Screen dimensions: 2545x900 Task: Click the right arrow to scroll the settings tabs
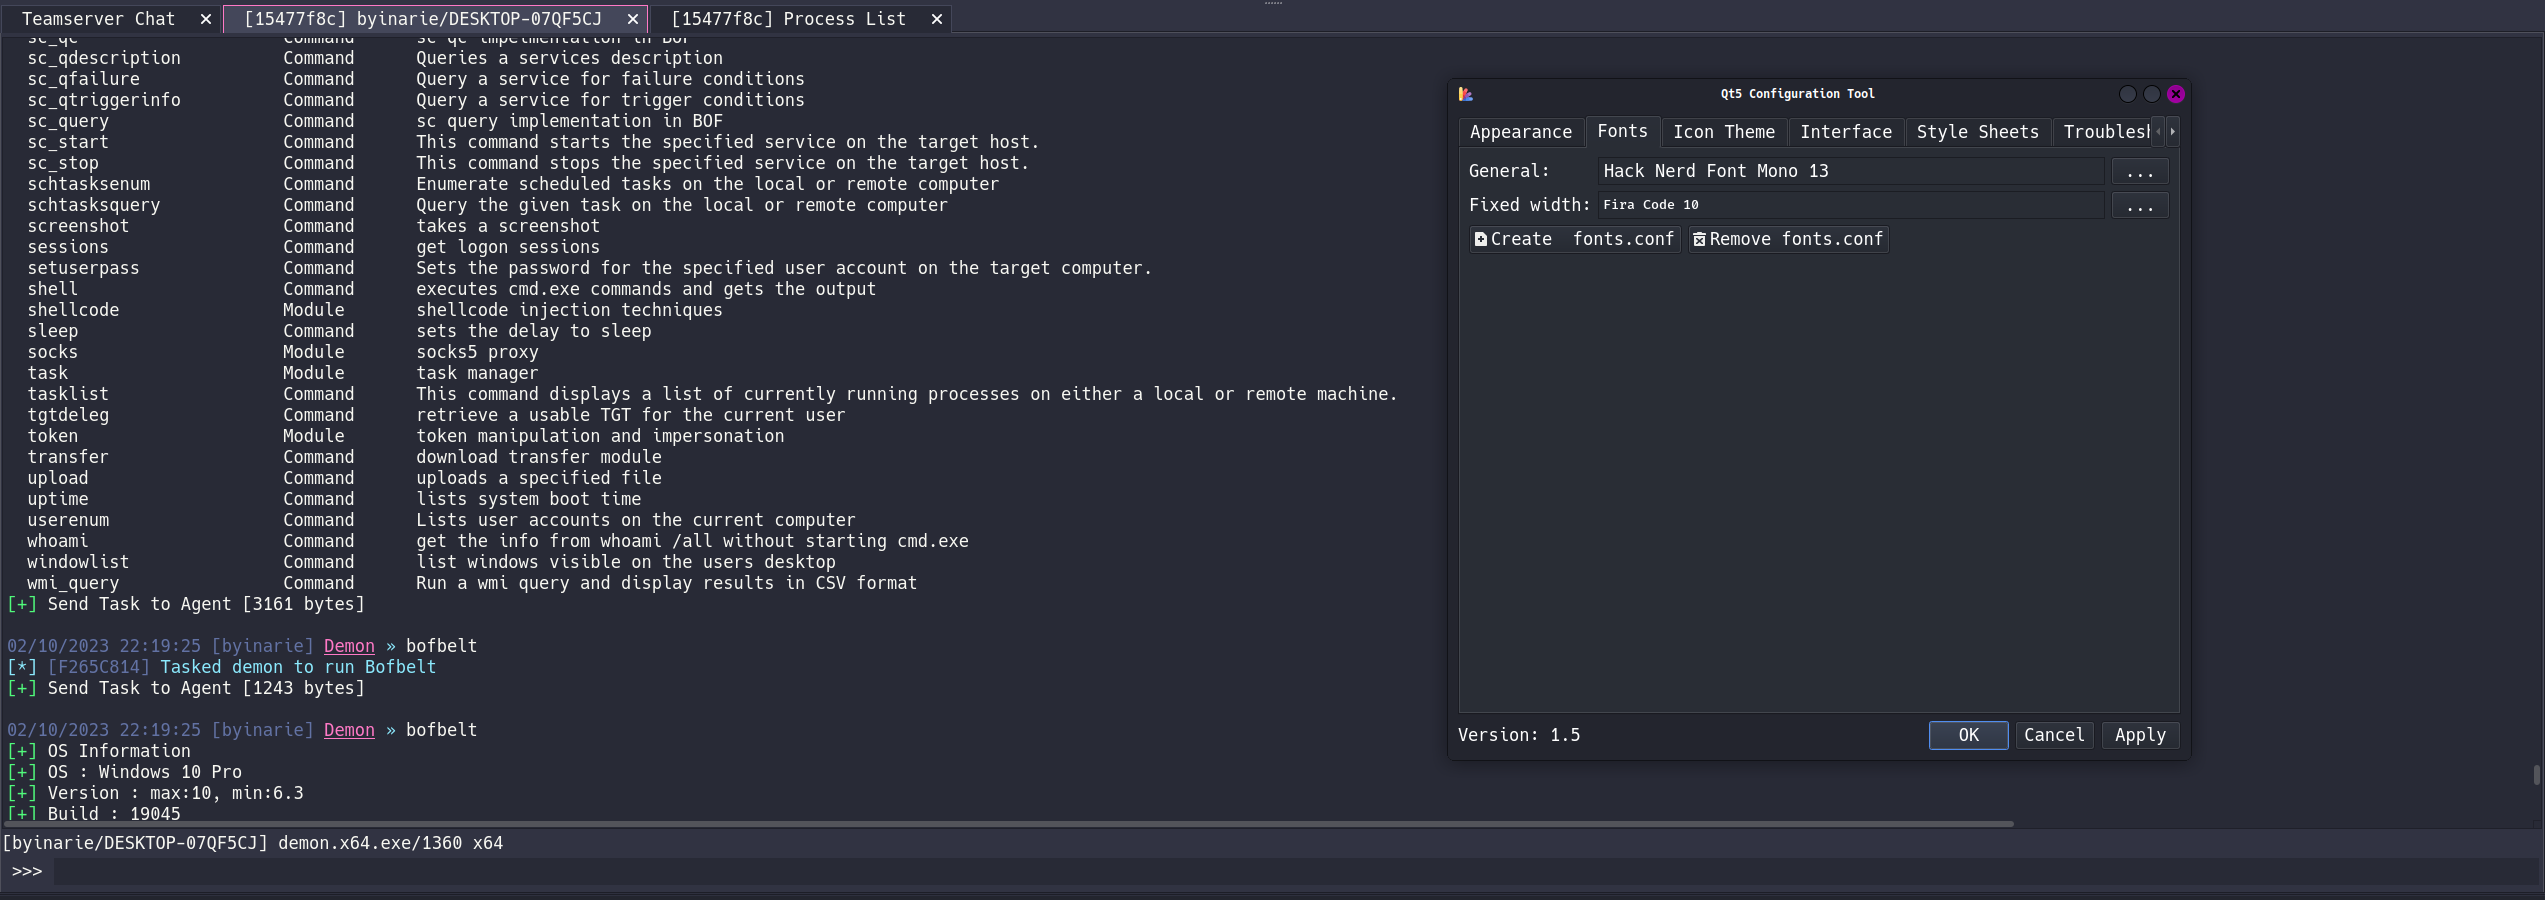click(2172, 131)
